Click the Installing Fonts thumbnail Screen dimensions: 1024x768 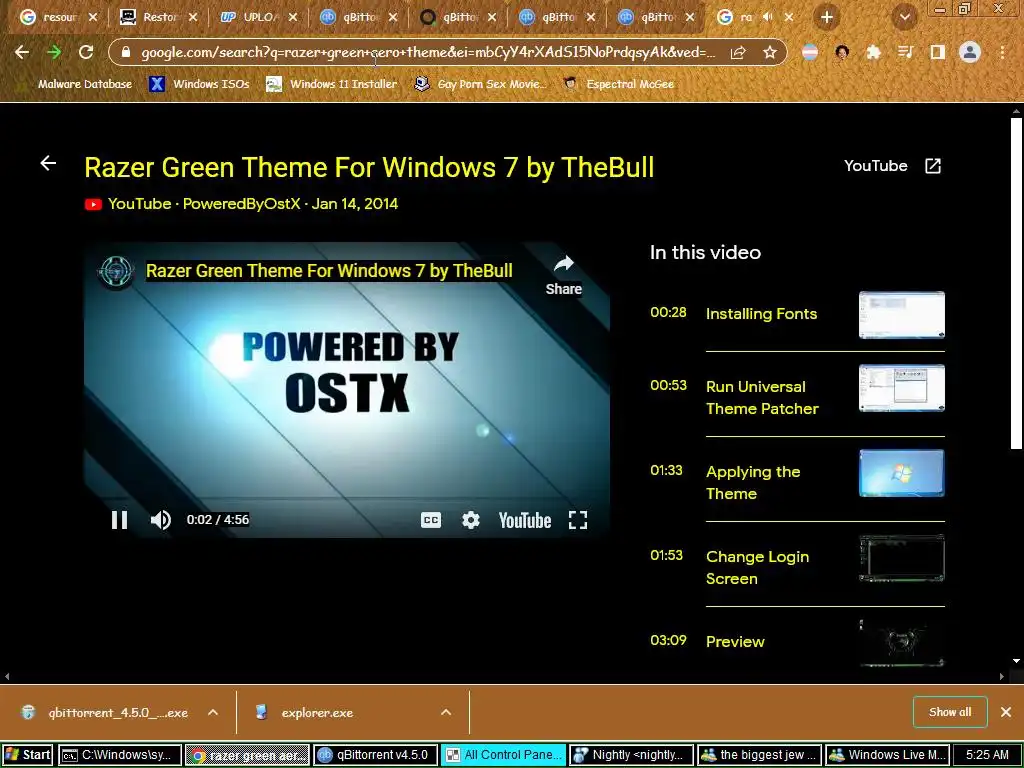coord(902,315)
